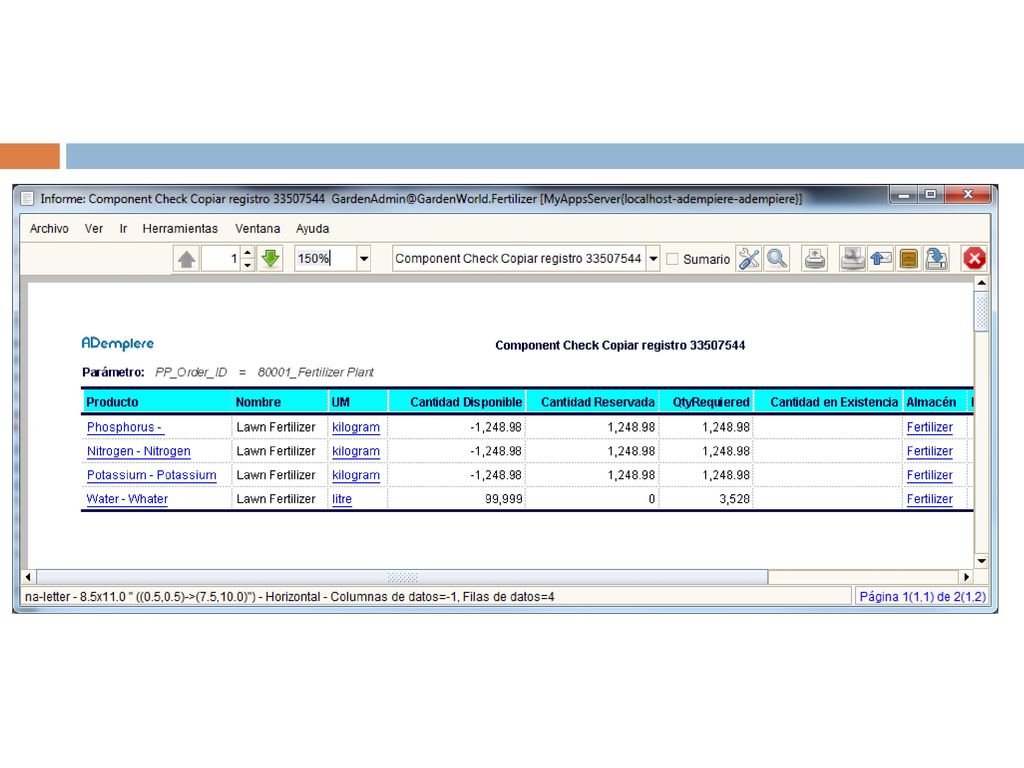Open the Archivo menu

(49, 229)
